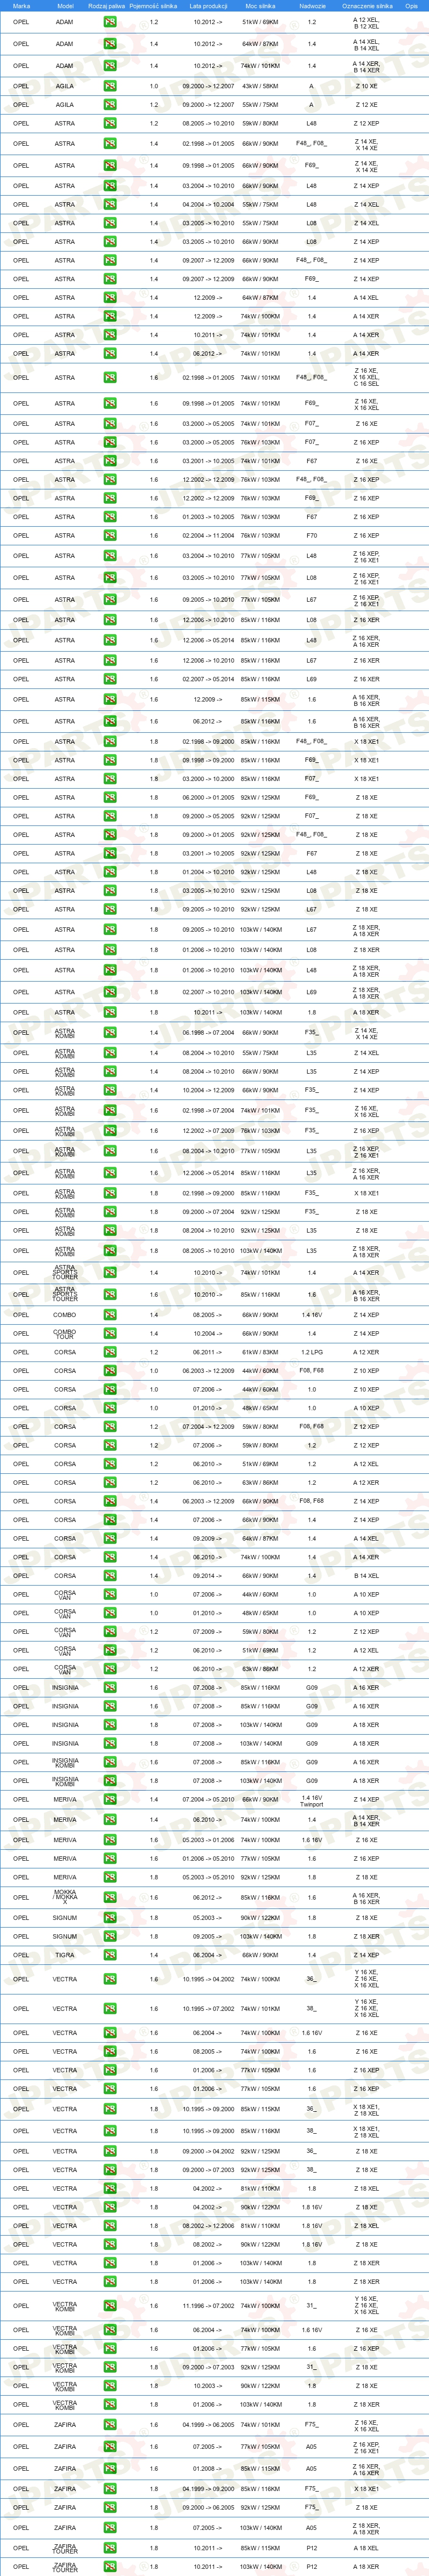This screenshot has width=429, height=2576.
Task: Select the TIGRA model cell
Action: 65,1955
